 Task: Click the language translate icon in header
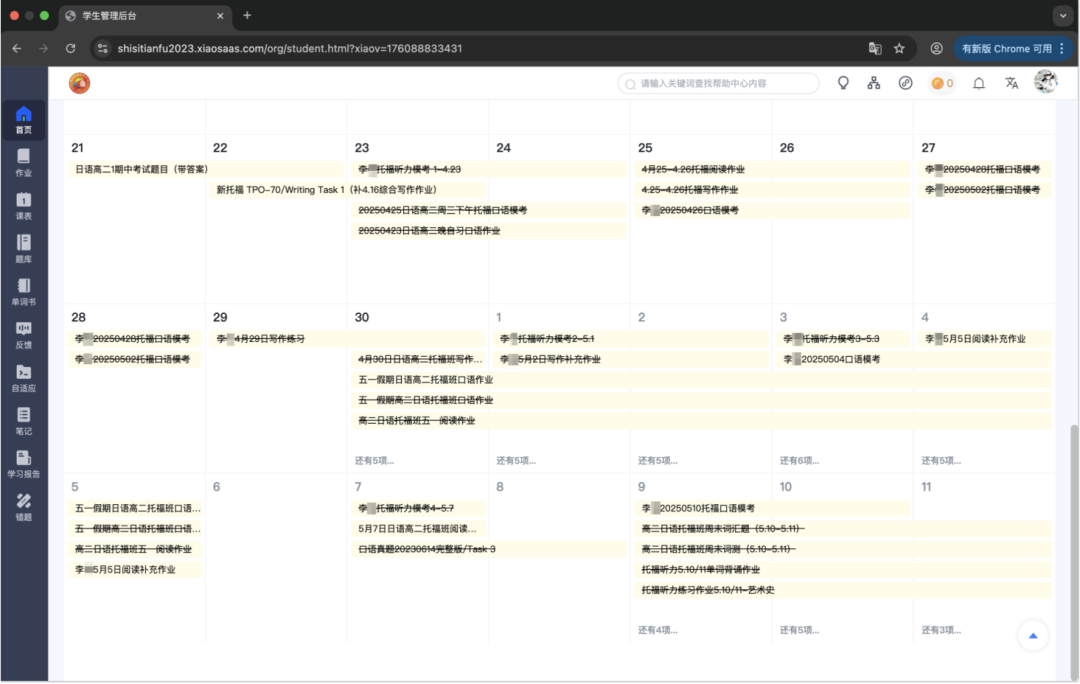pyautogui.click(x=1011, y=84)
